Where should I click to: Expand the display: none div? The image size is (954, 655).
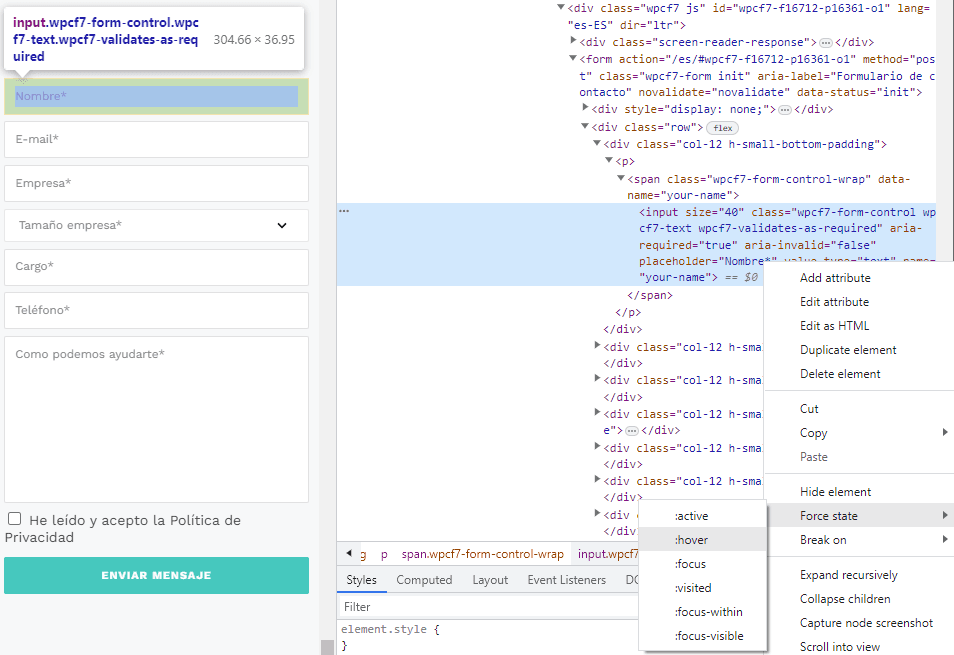pos(585,108)
